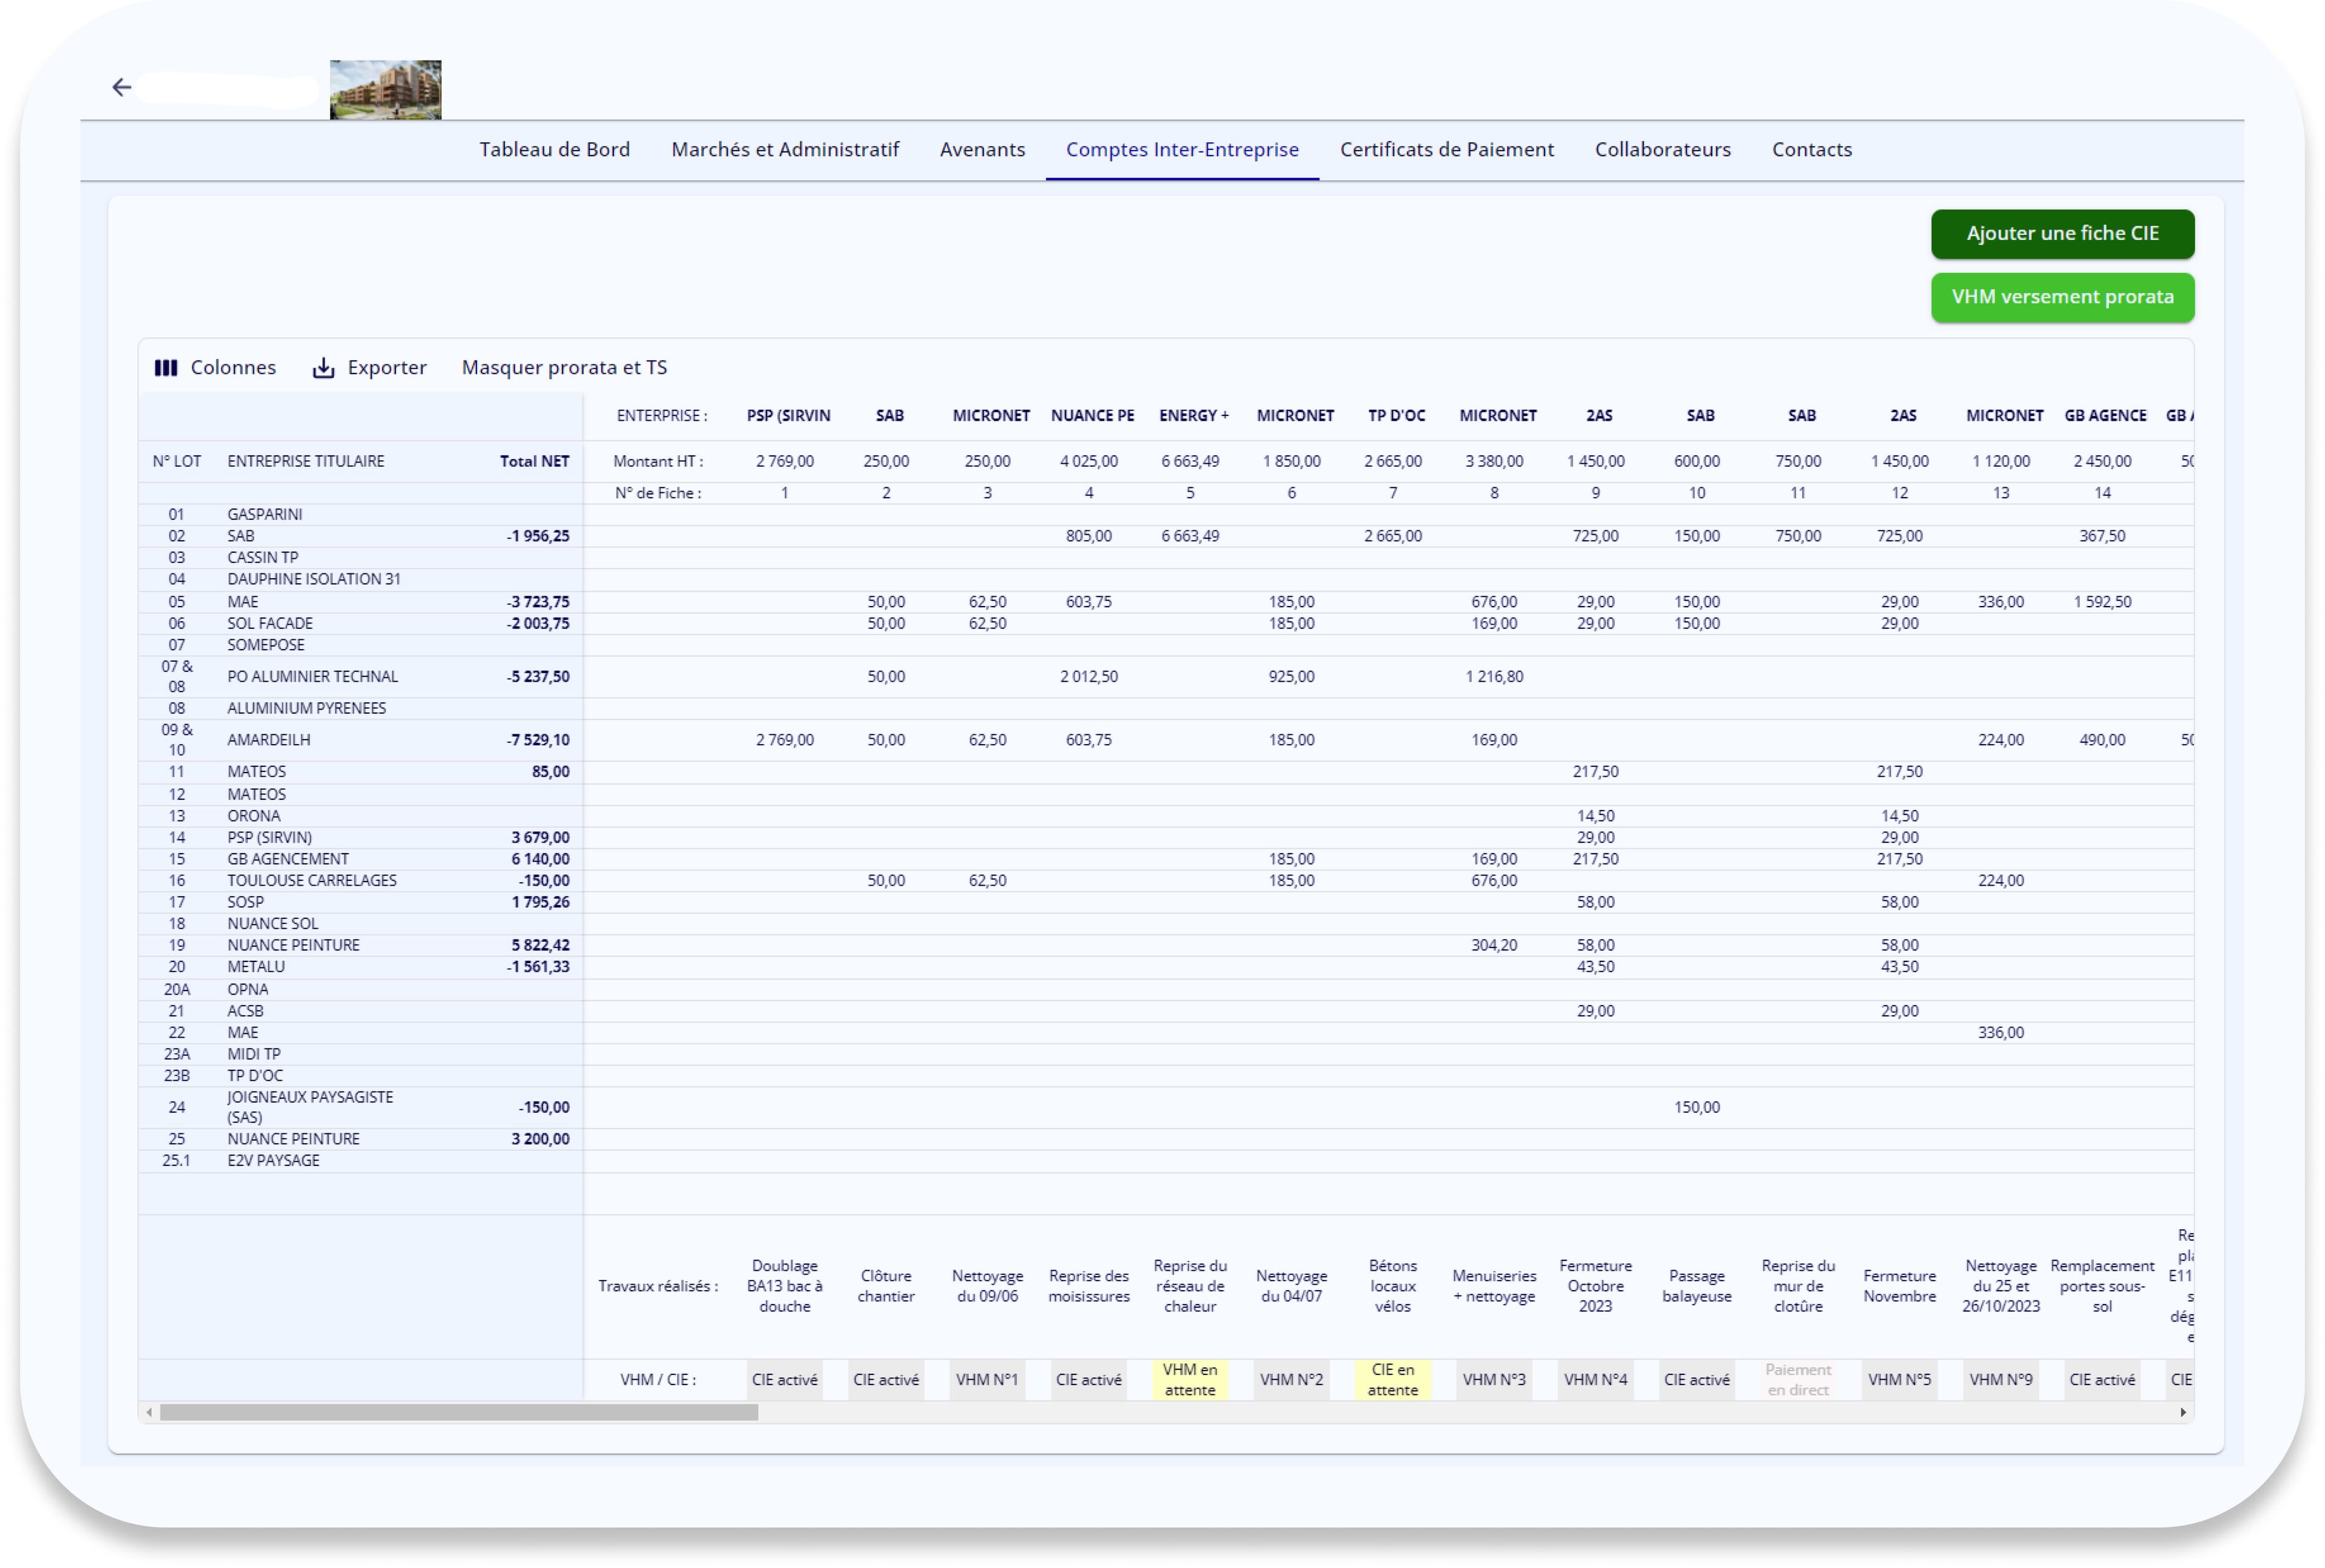Go to the Collaborateurs tab
Viewport: 2325px width, 1568px height.
tap(1663, 149)
